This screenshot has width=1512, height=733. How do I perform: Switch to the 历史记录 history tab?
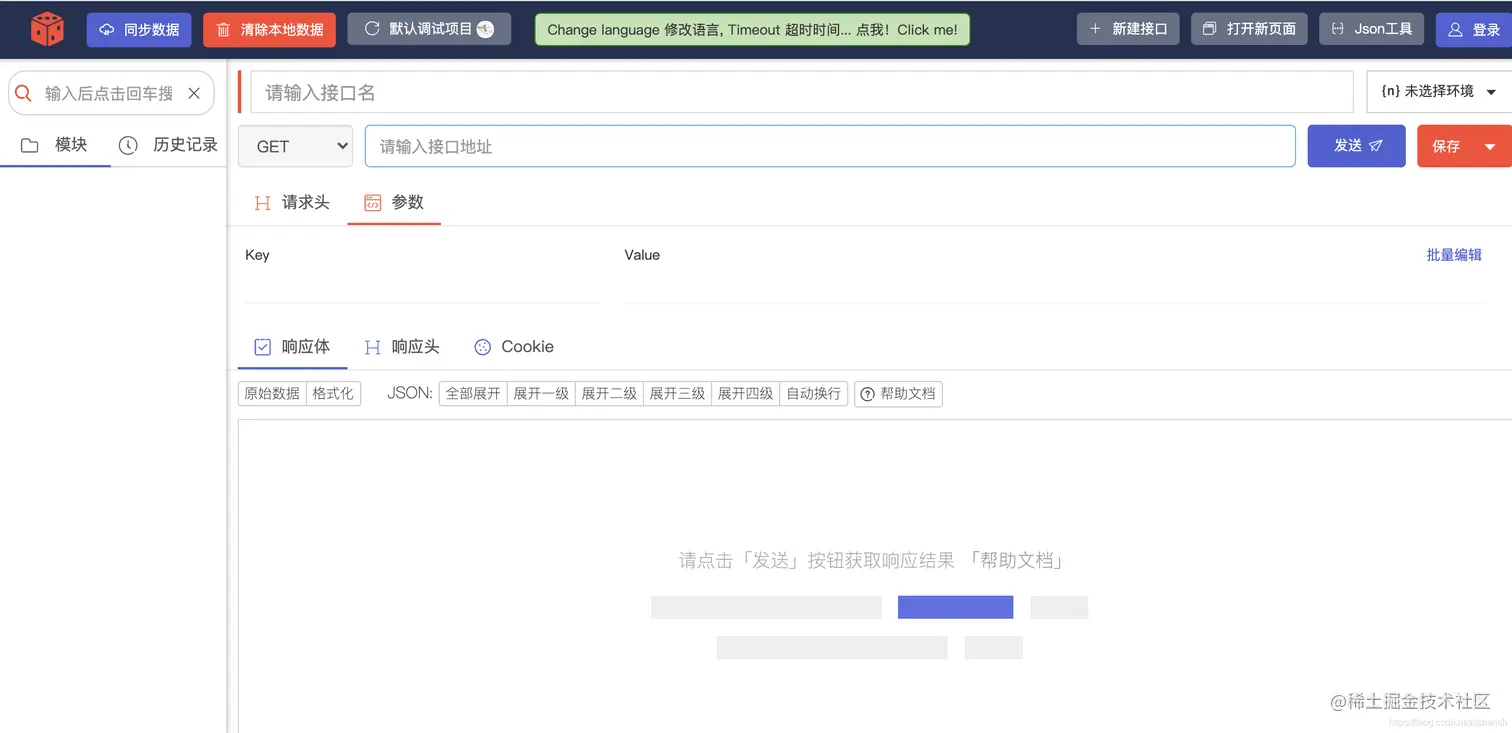[168, 145]
